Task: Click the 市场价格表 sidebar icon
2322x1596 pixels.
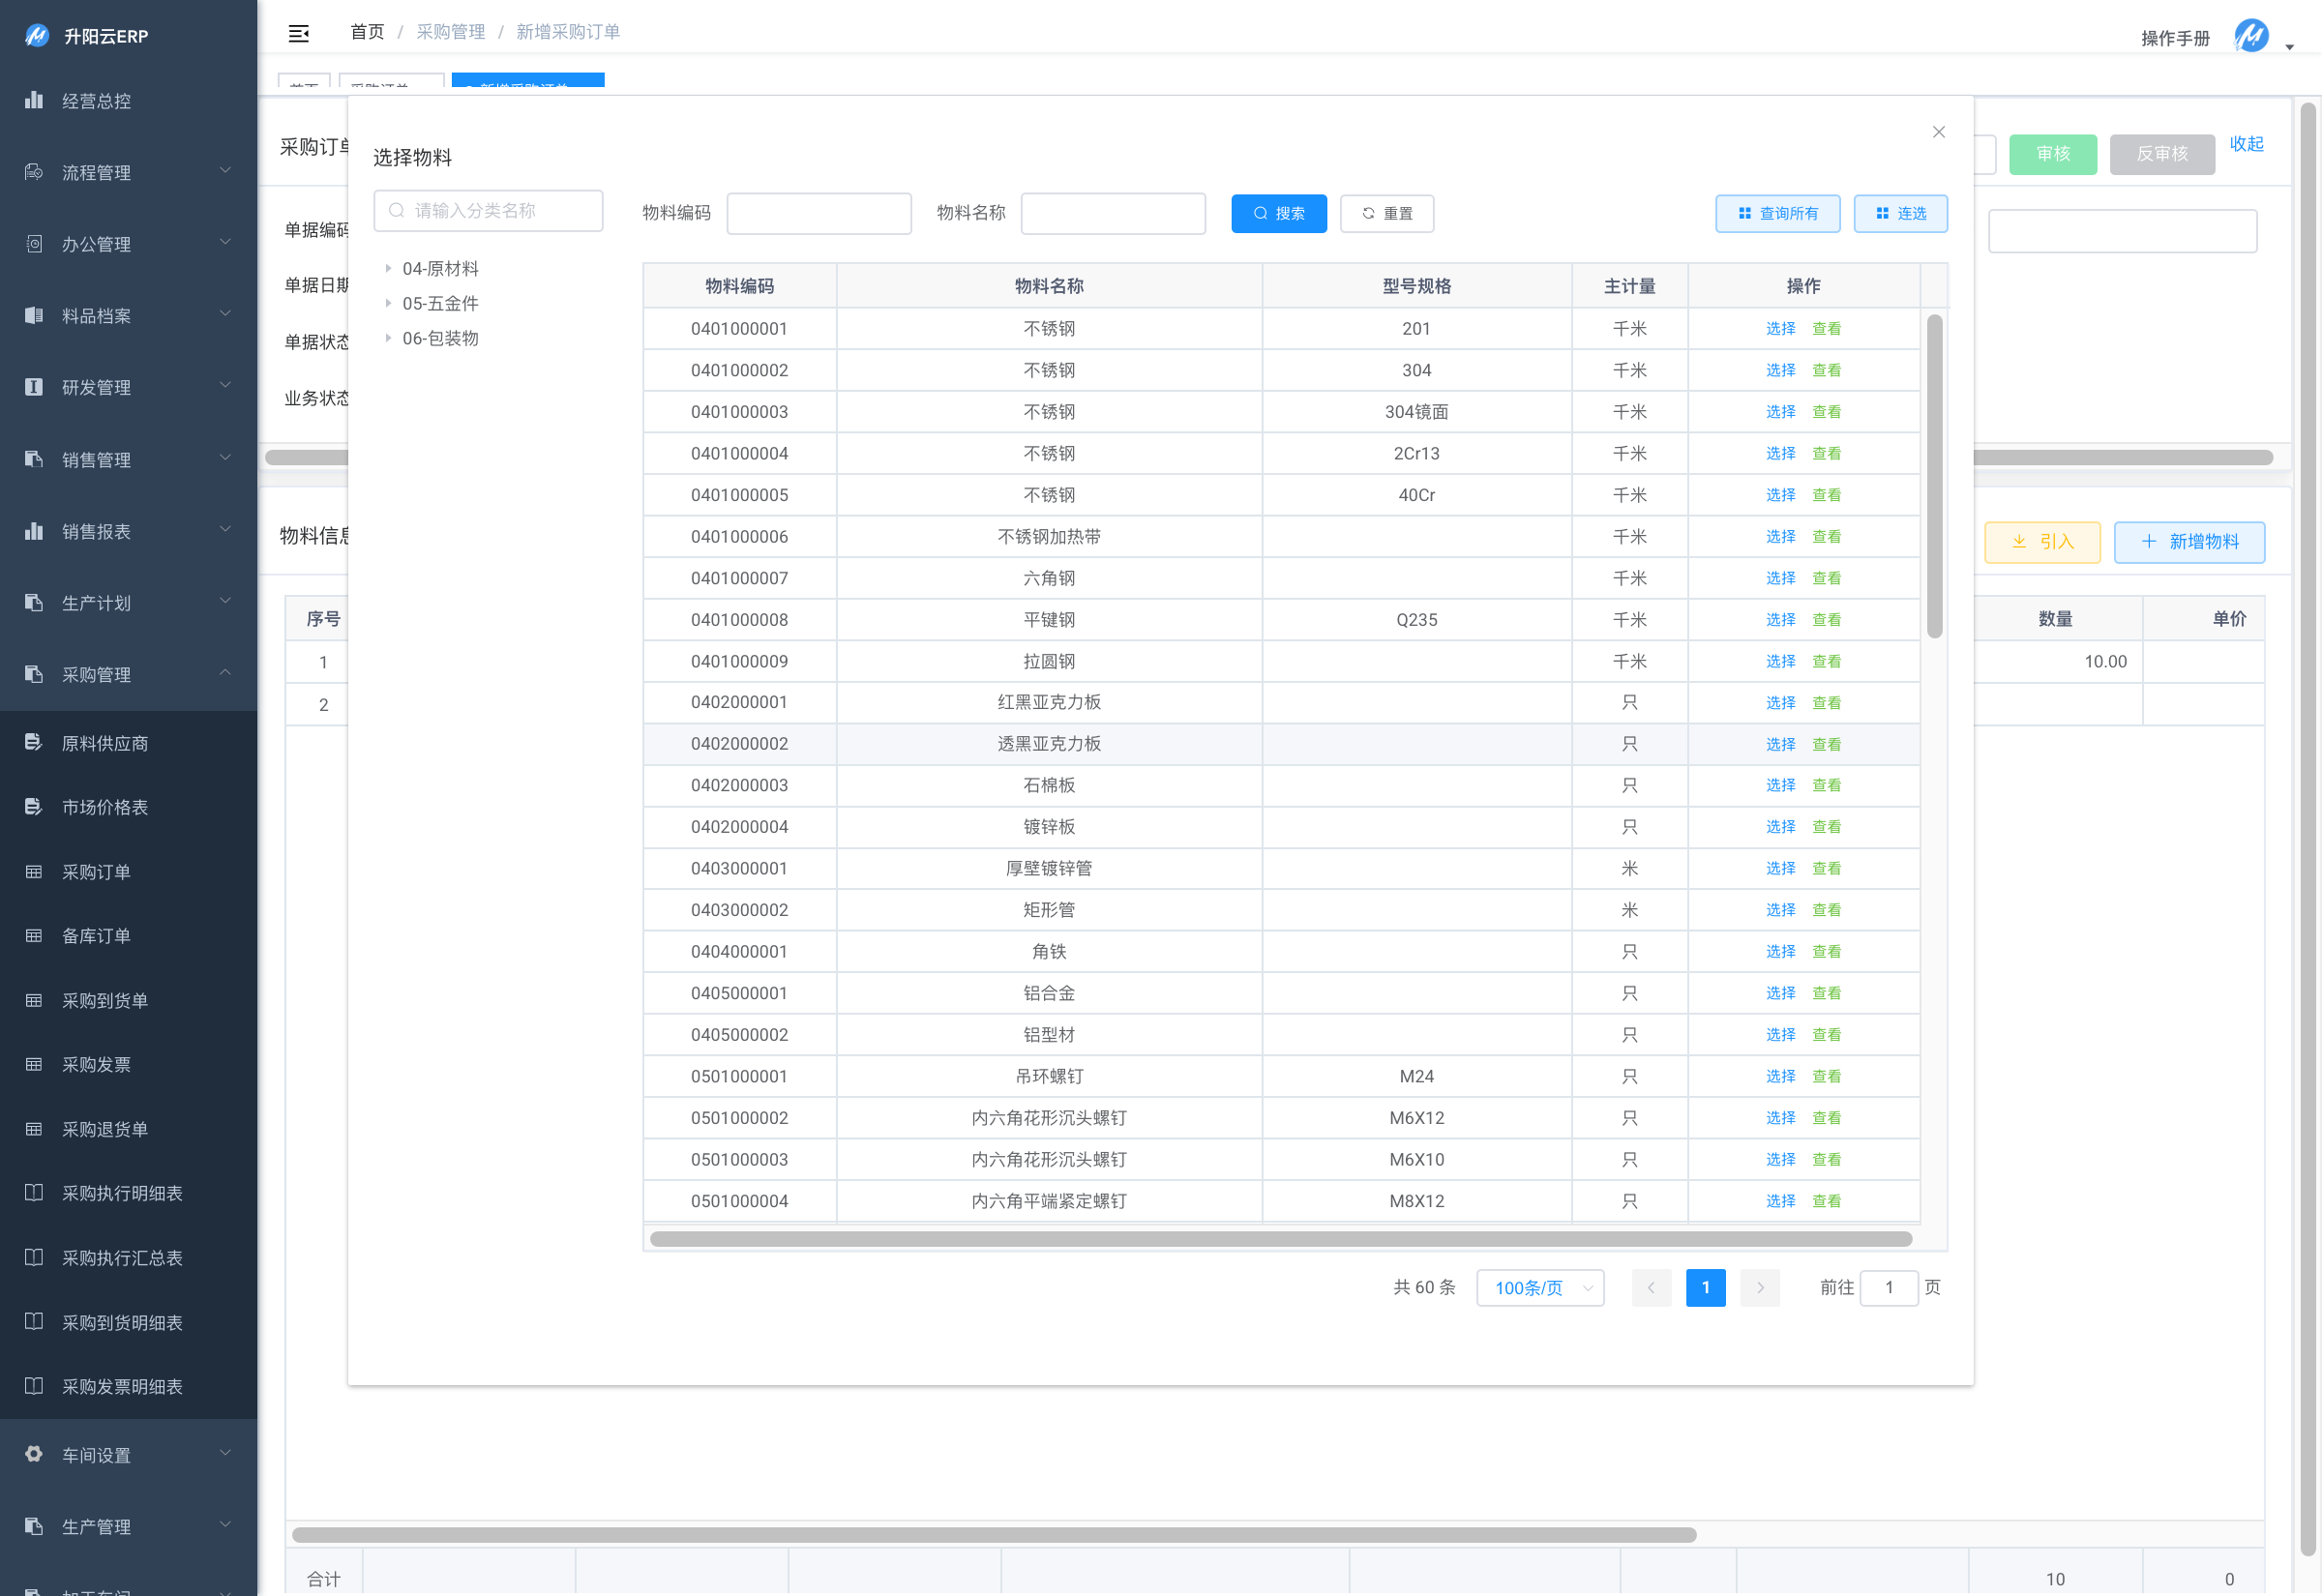Action: 34,806
